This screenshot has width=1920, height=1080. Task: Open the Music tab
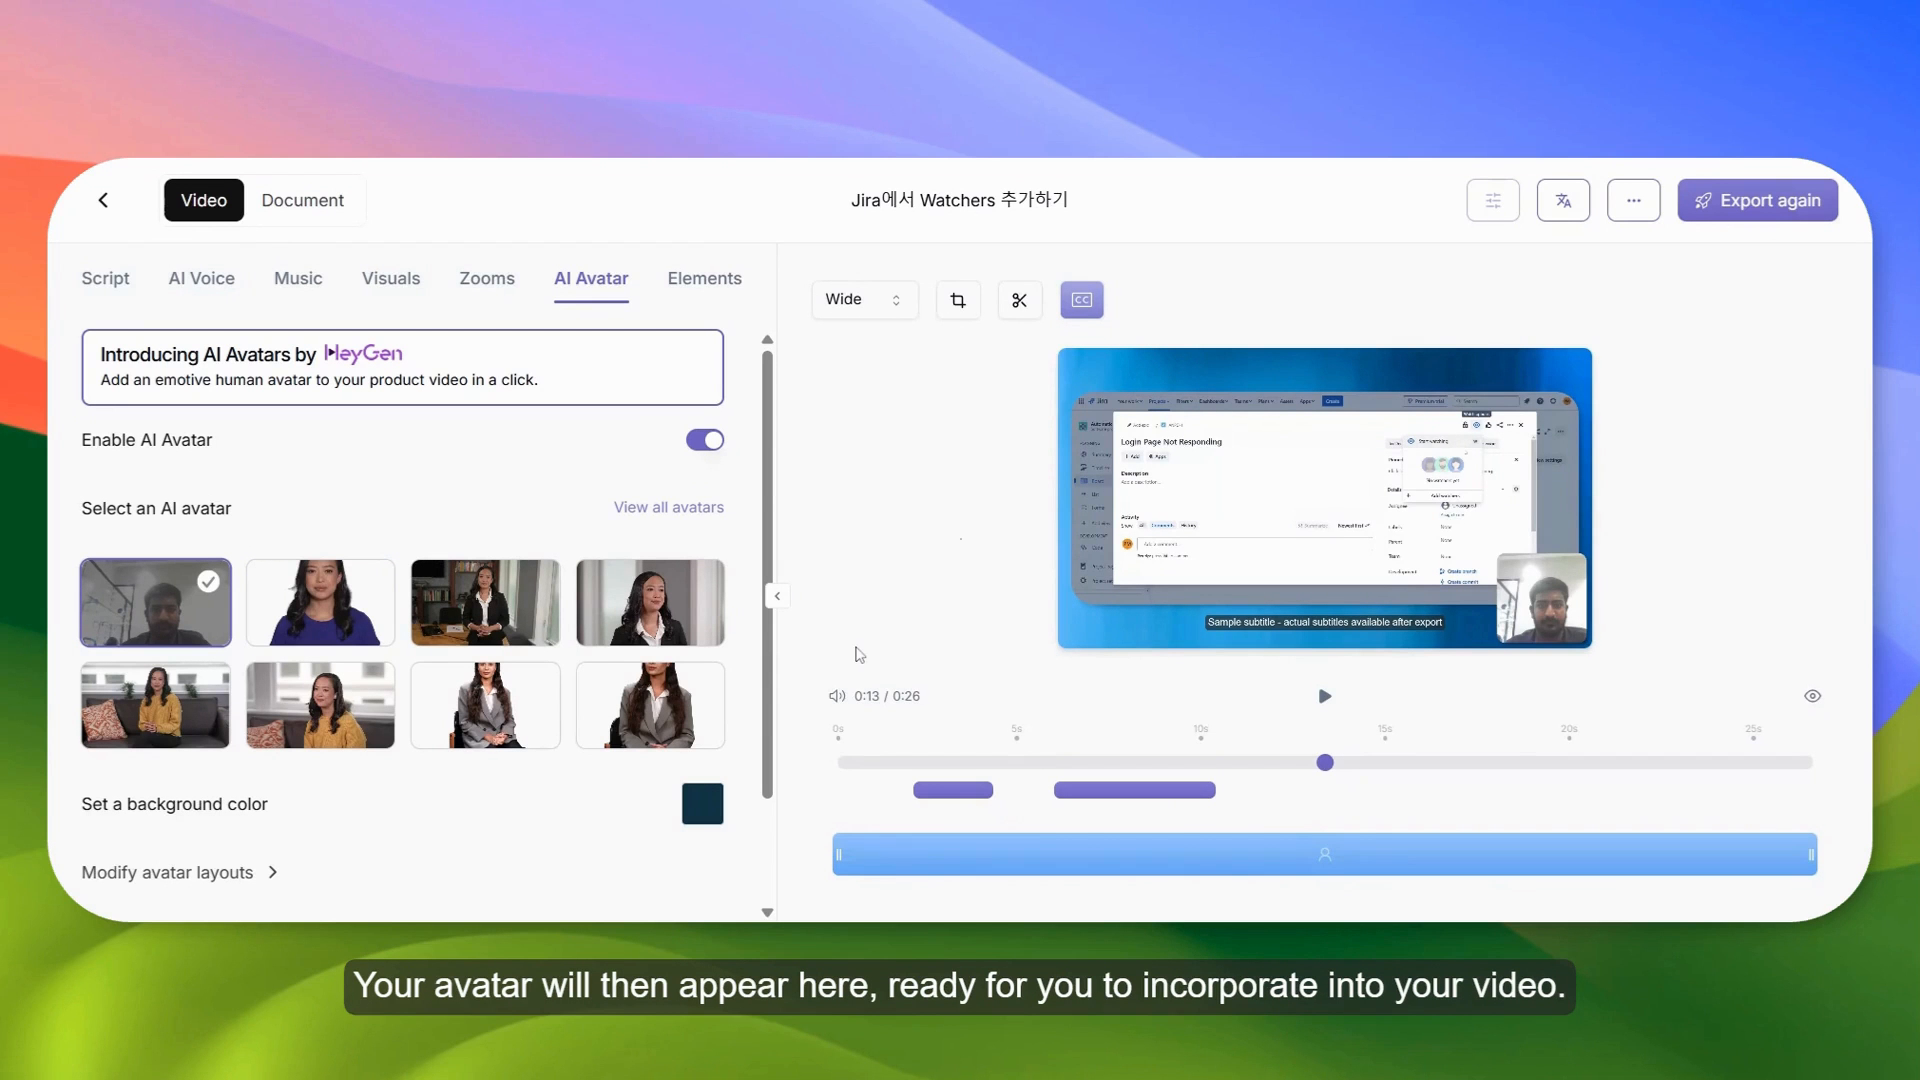coord(297,278)
